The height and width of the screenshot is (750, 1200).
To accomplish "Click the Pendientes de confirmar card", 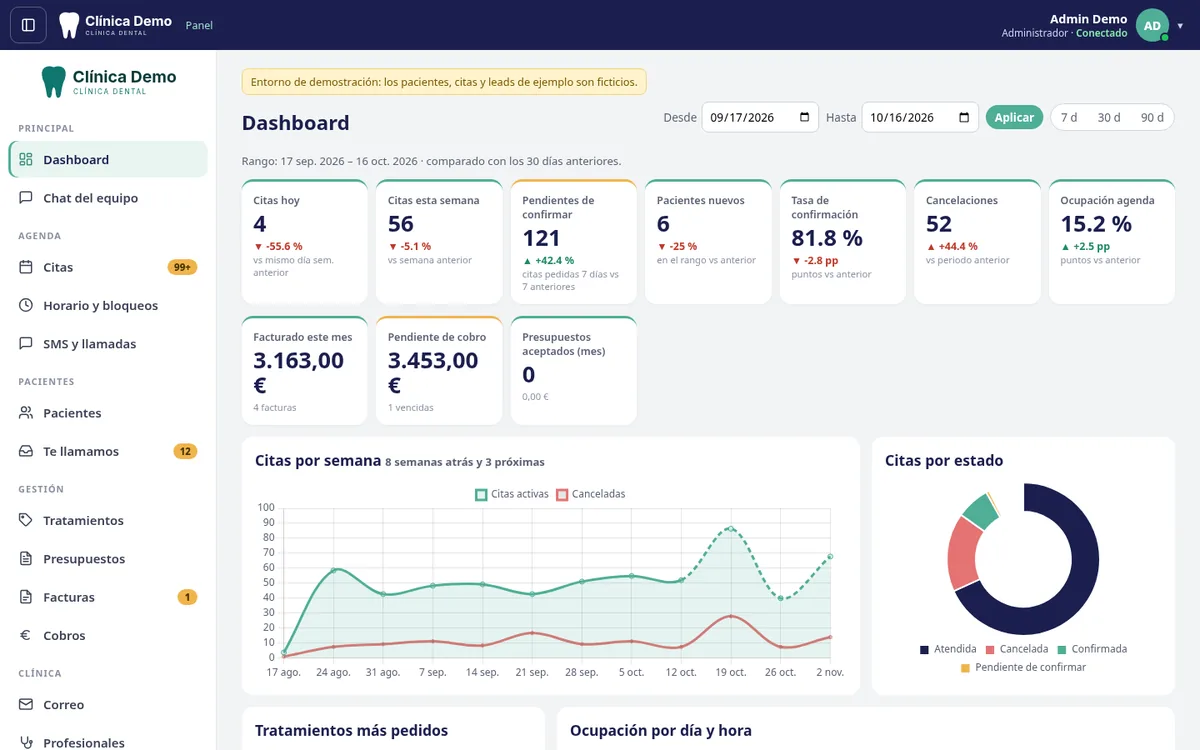I will (x=574, y=241).
